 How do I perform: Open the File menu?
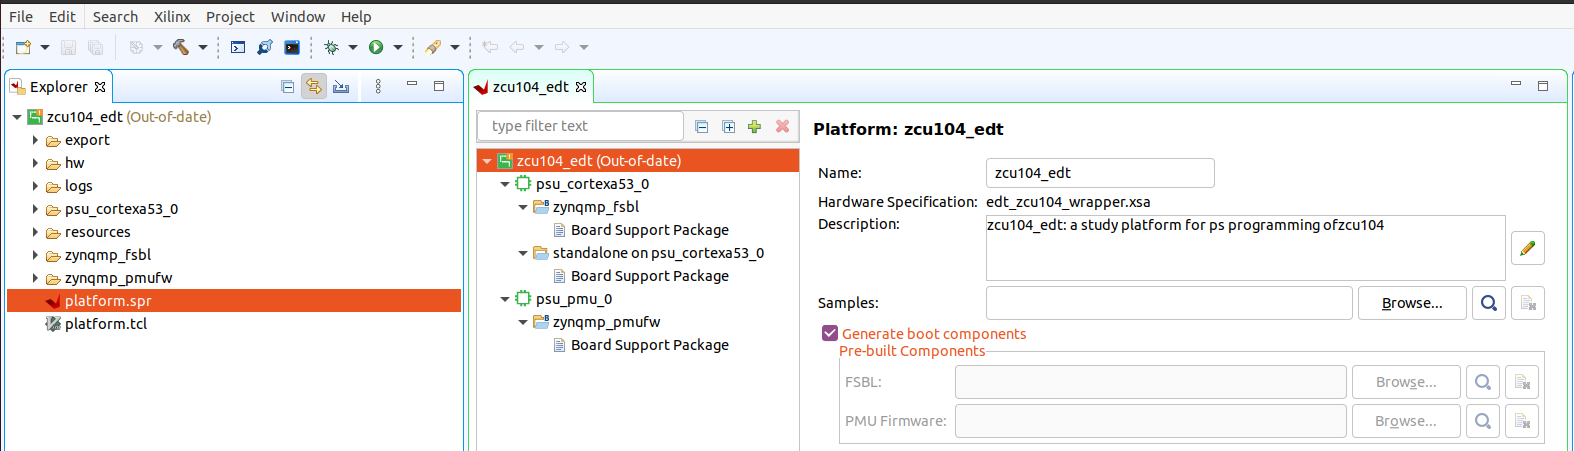[x=21, y=17]
